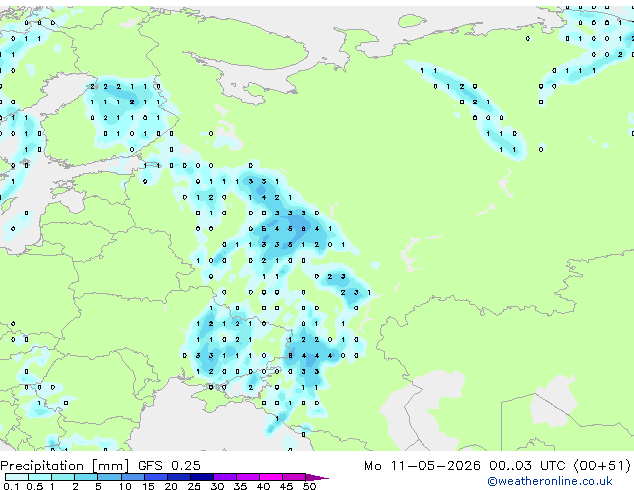This screenshot has height=490, width=634.
Task: Click the legend label '30'
Action: [x=217, y=486]
